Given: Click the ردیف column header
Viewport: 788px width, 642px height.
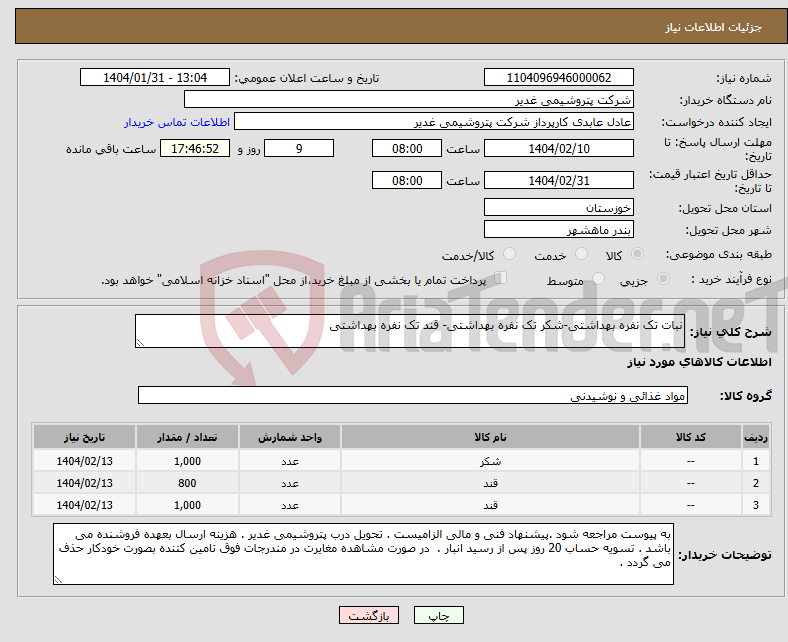Looking at the screenshot, I should pos(755,437).
